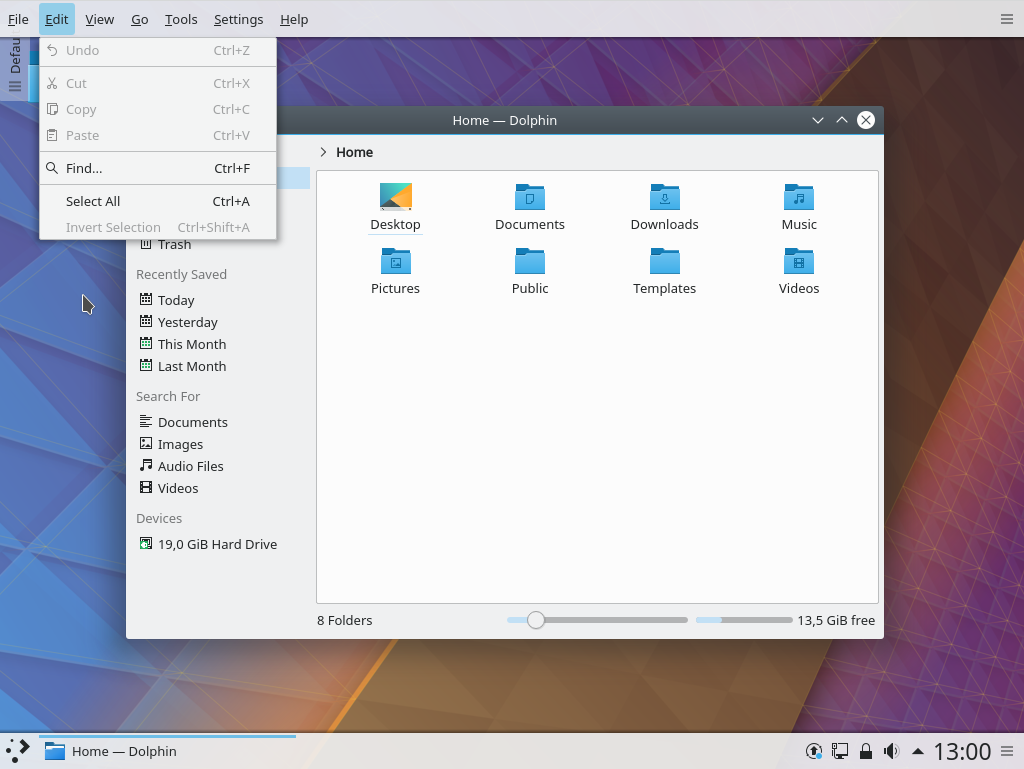Open the Public folder icon

click(530, 261)
